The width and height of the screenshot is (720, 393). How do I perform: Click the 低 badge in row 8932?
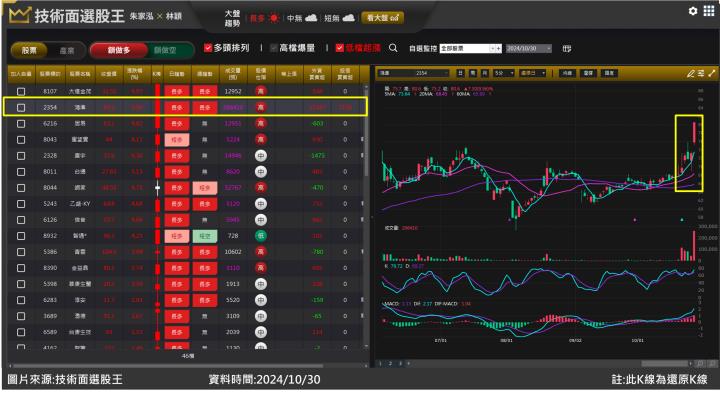tap(260, 236)
